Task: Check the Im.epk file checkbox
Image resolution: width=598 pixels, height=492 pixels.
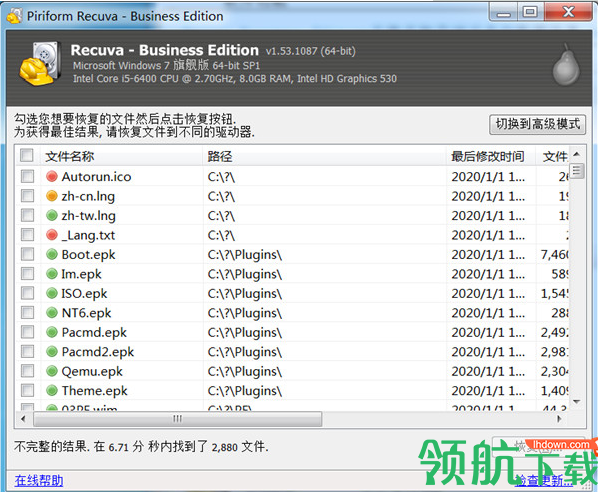Action: (x=27, y=273)
